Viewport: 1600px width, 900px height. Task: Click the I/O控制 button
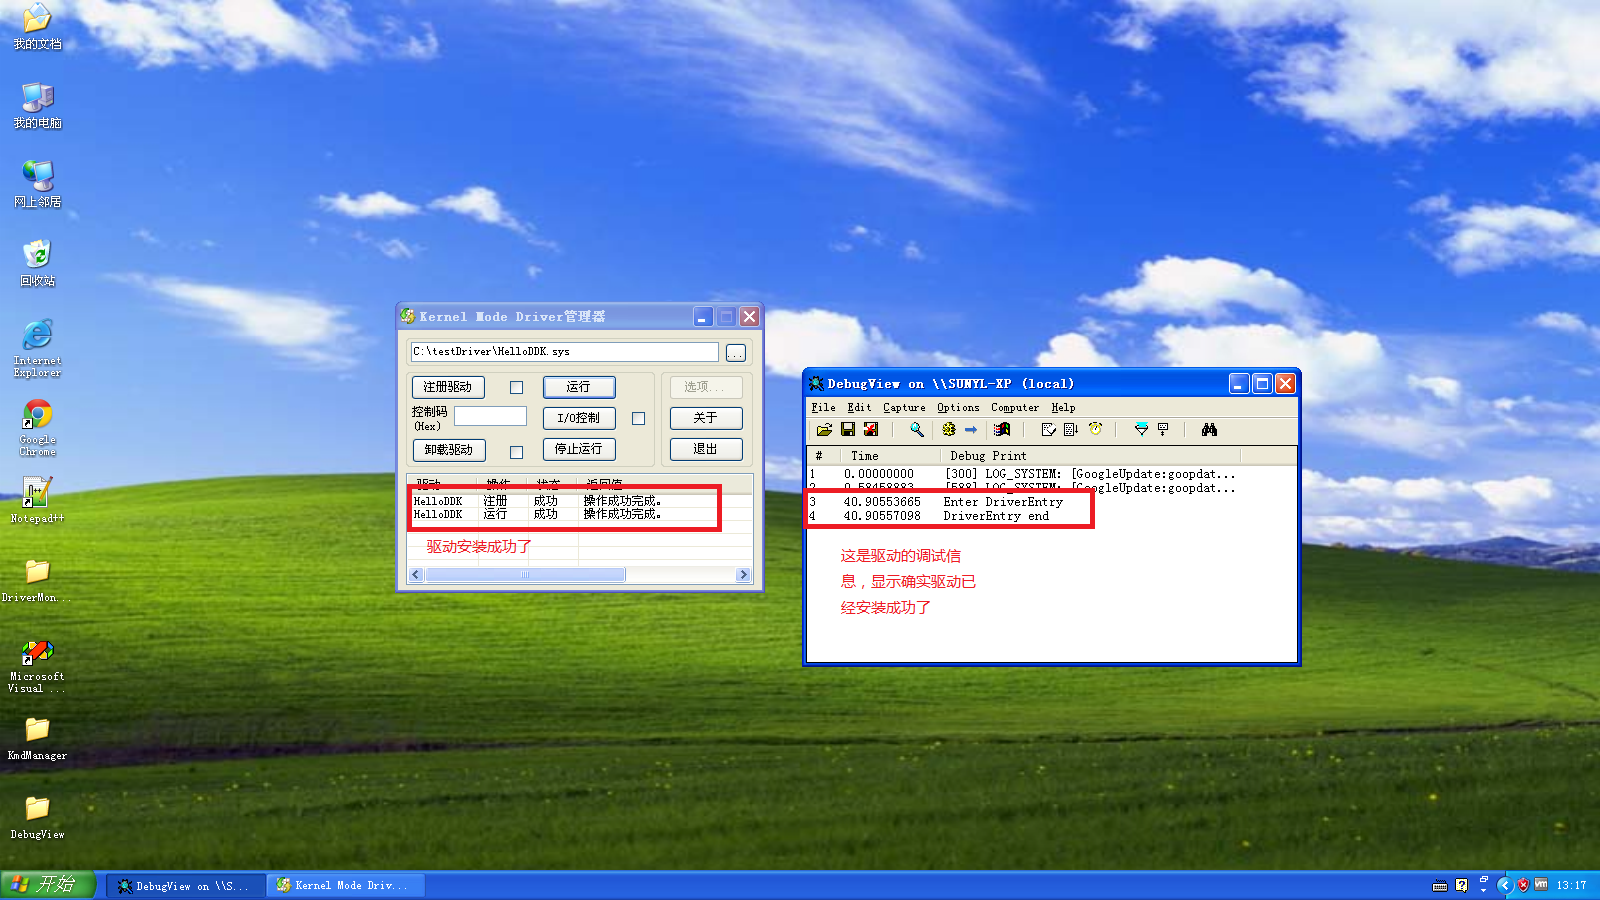click(x=579, y=418)
